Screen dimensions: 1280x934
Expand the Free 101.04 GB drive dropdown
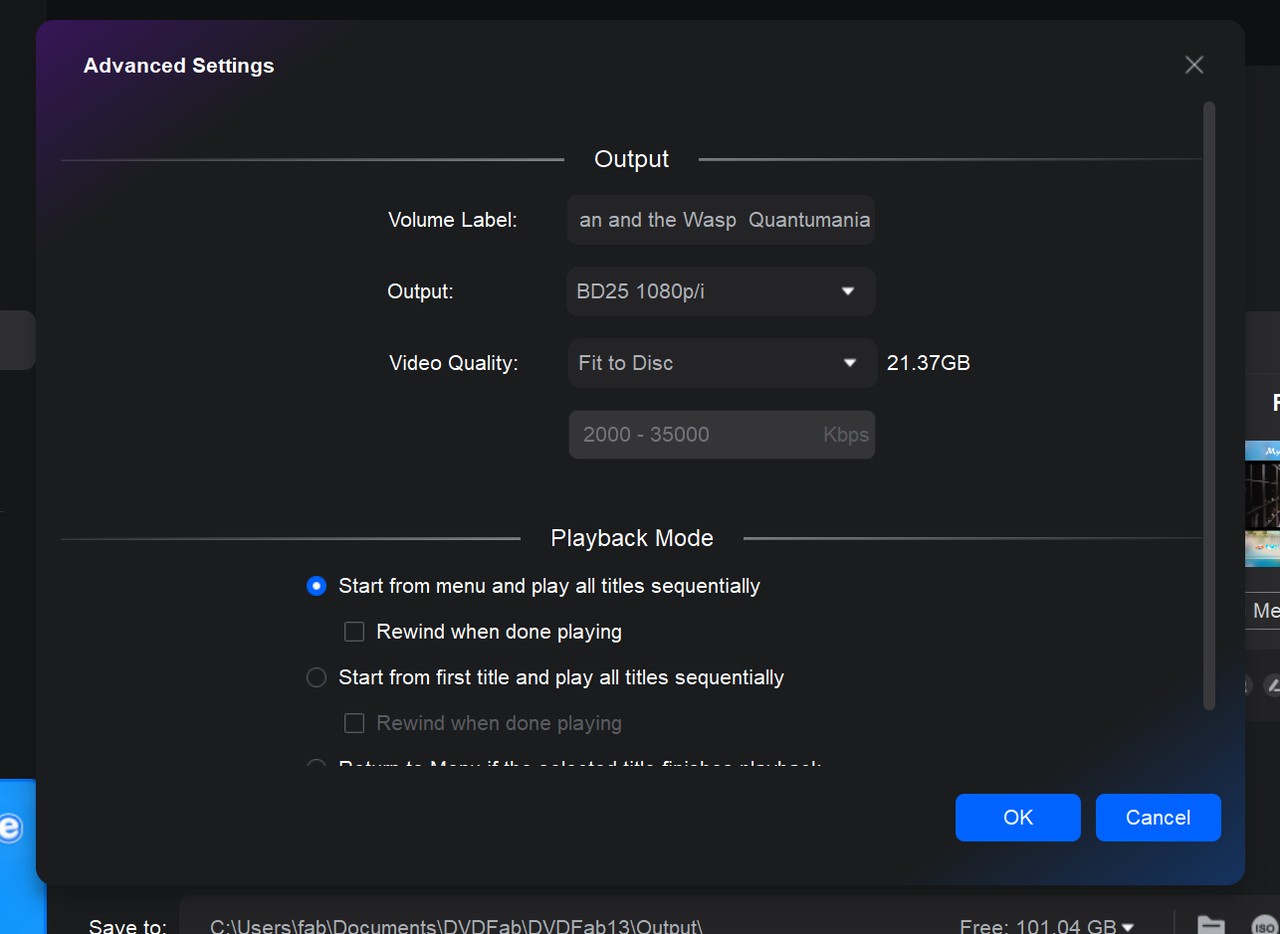tap(1130, 927)
